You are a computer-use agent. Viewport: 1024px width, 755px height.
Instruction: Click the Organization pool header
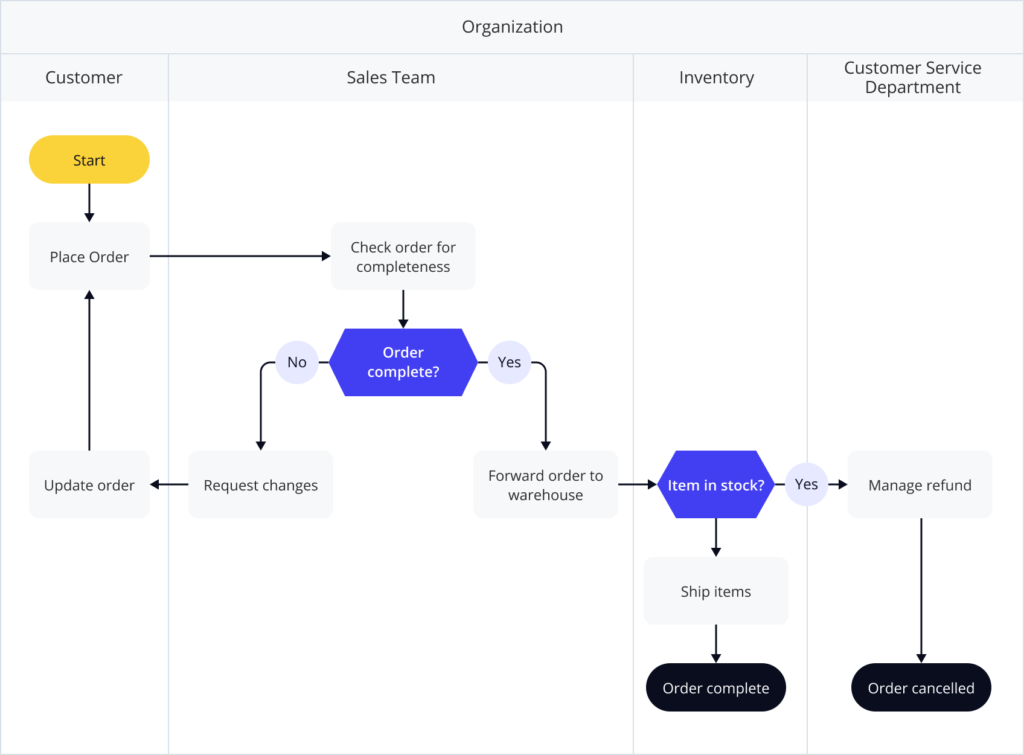512,27
